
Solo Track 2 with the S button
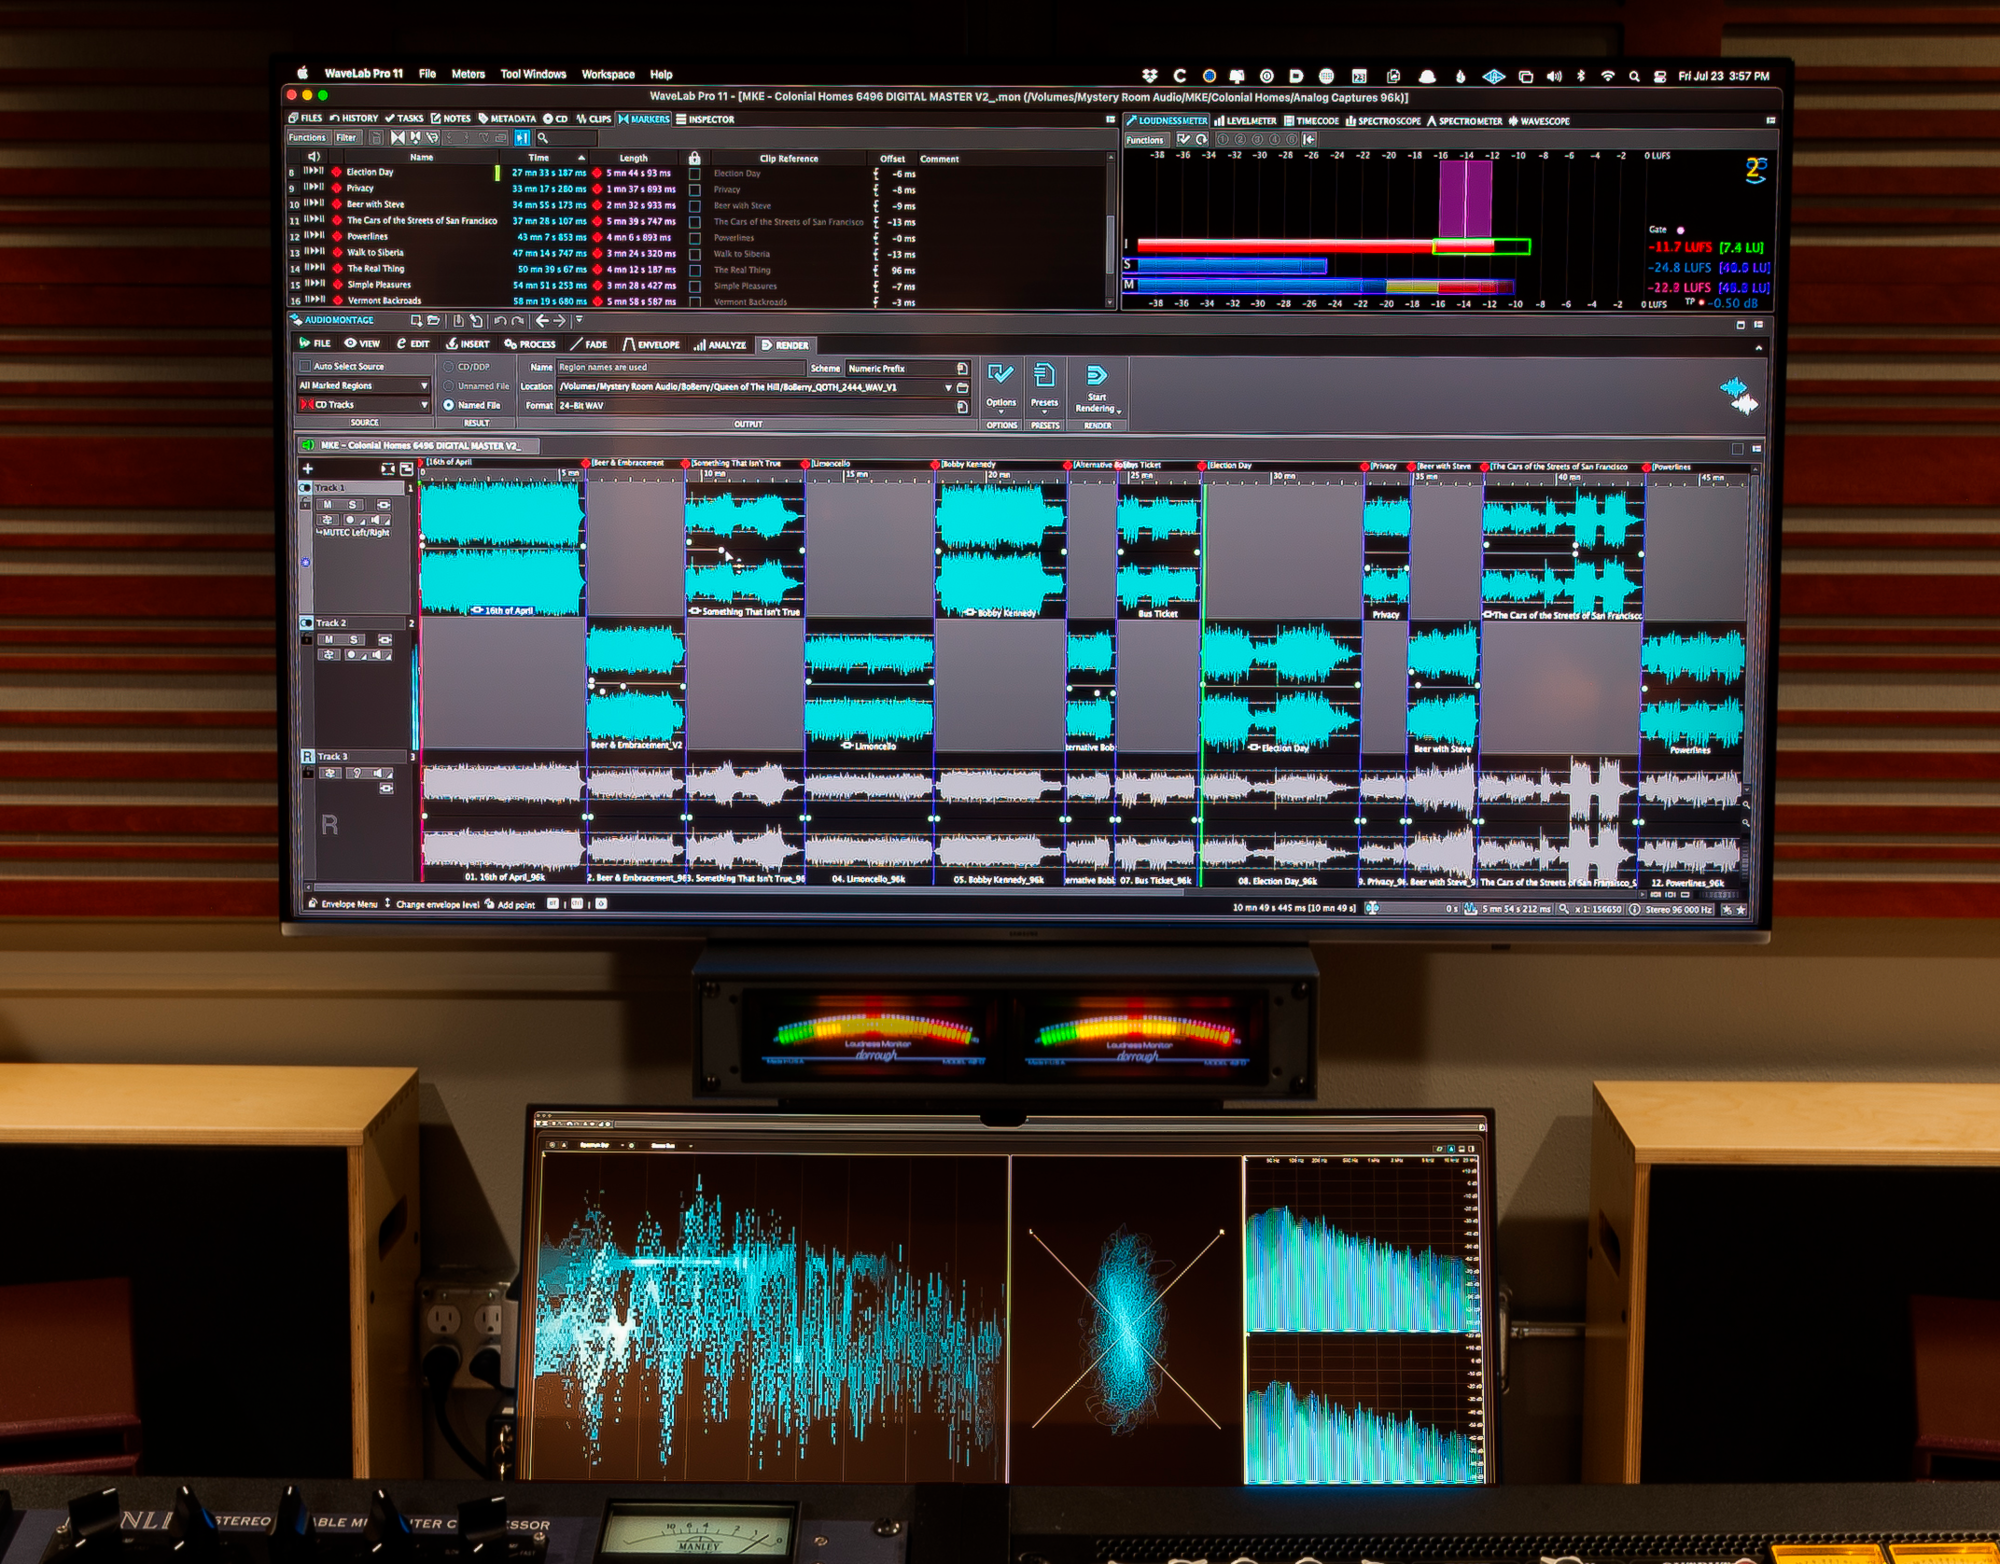click(x=353, y=639)
